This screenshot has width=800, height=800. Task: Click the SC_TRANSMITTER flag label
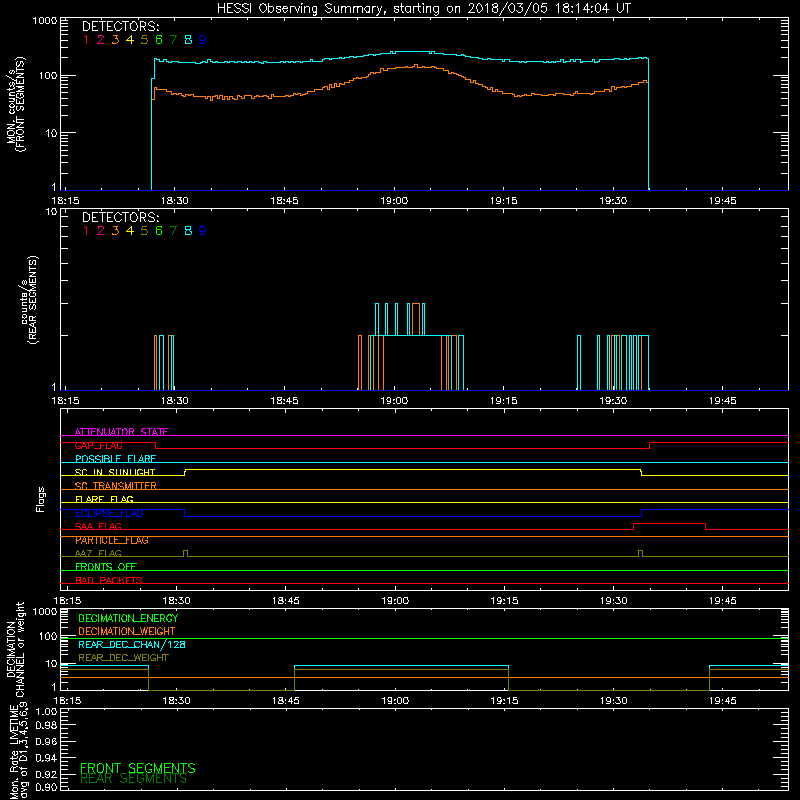(x=115, y=486)
